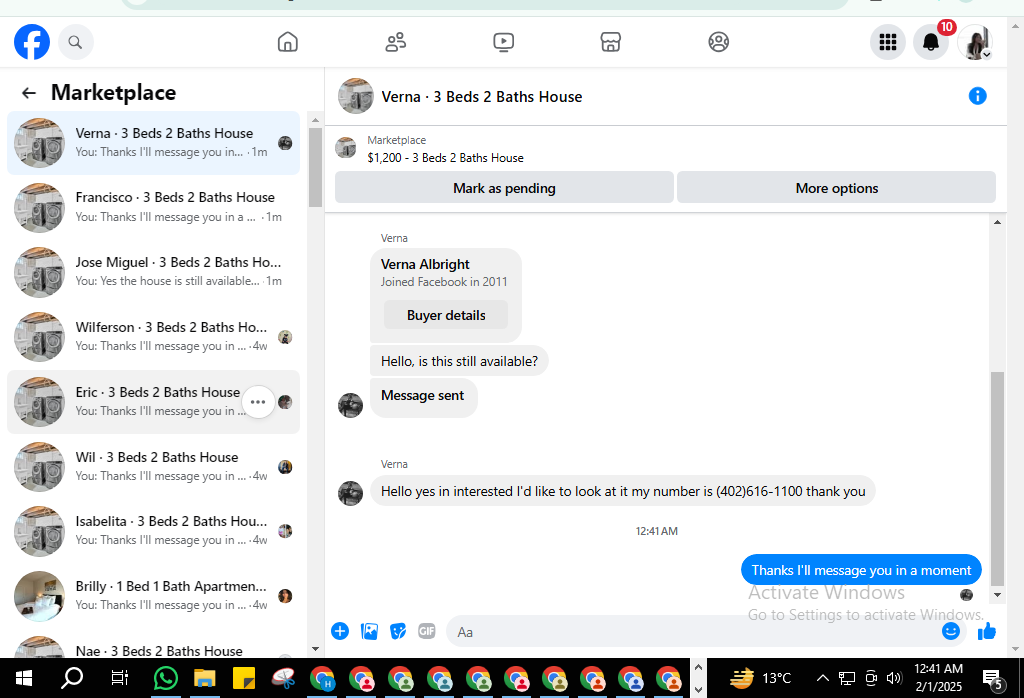
Task: Click the $1,200 listing thumbnail
Action: point(345,148)
